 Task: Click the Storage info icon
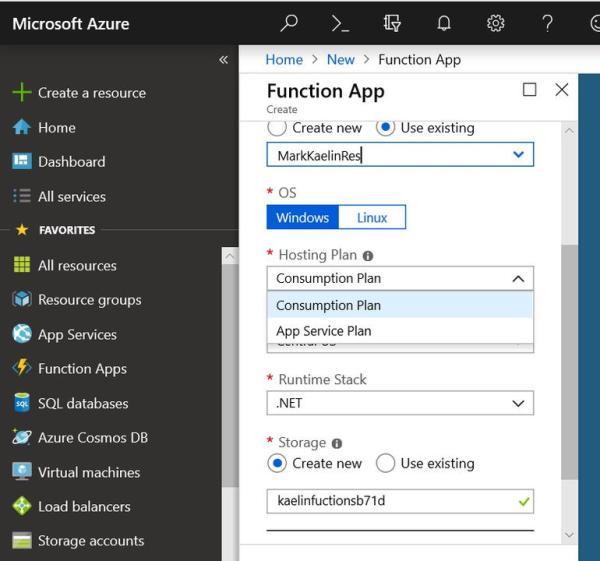[x=336, y=443]
